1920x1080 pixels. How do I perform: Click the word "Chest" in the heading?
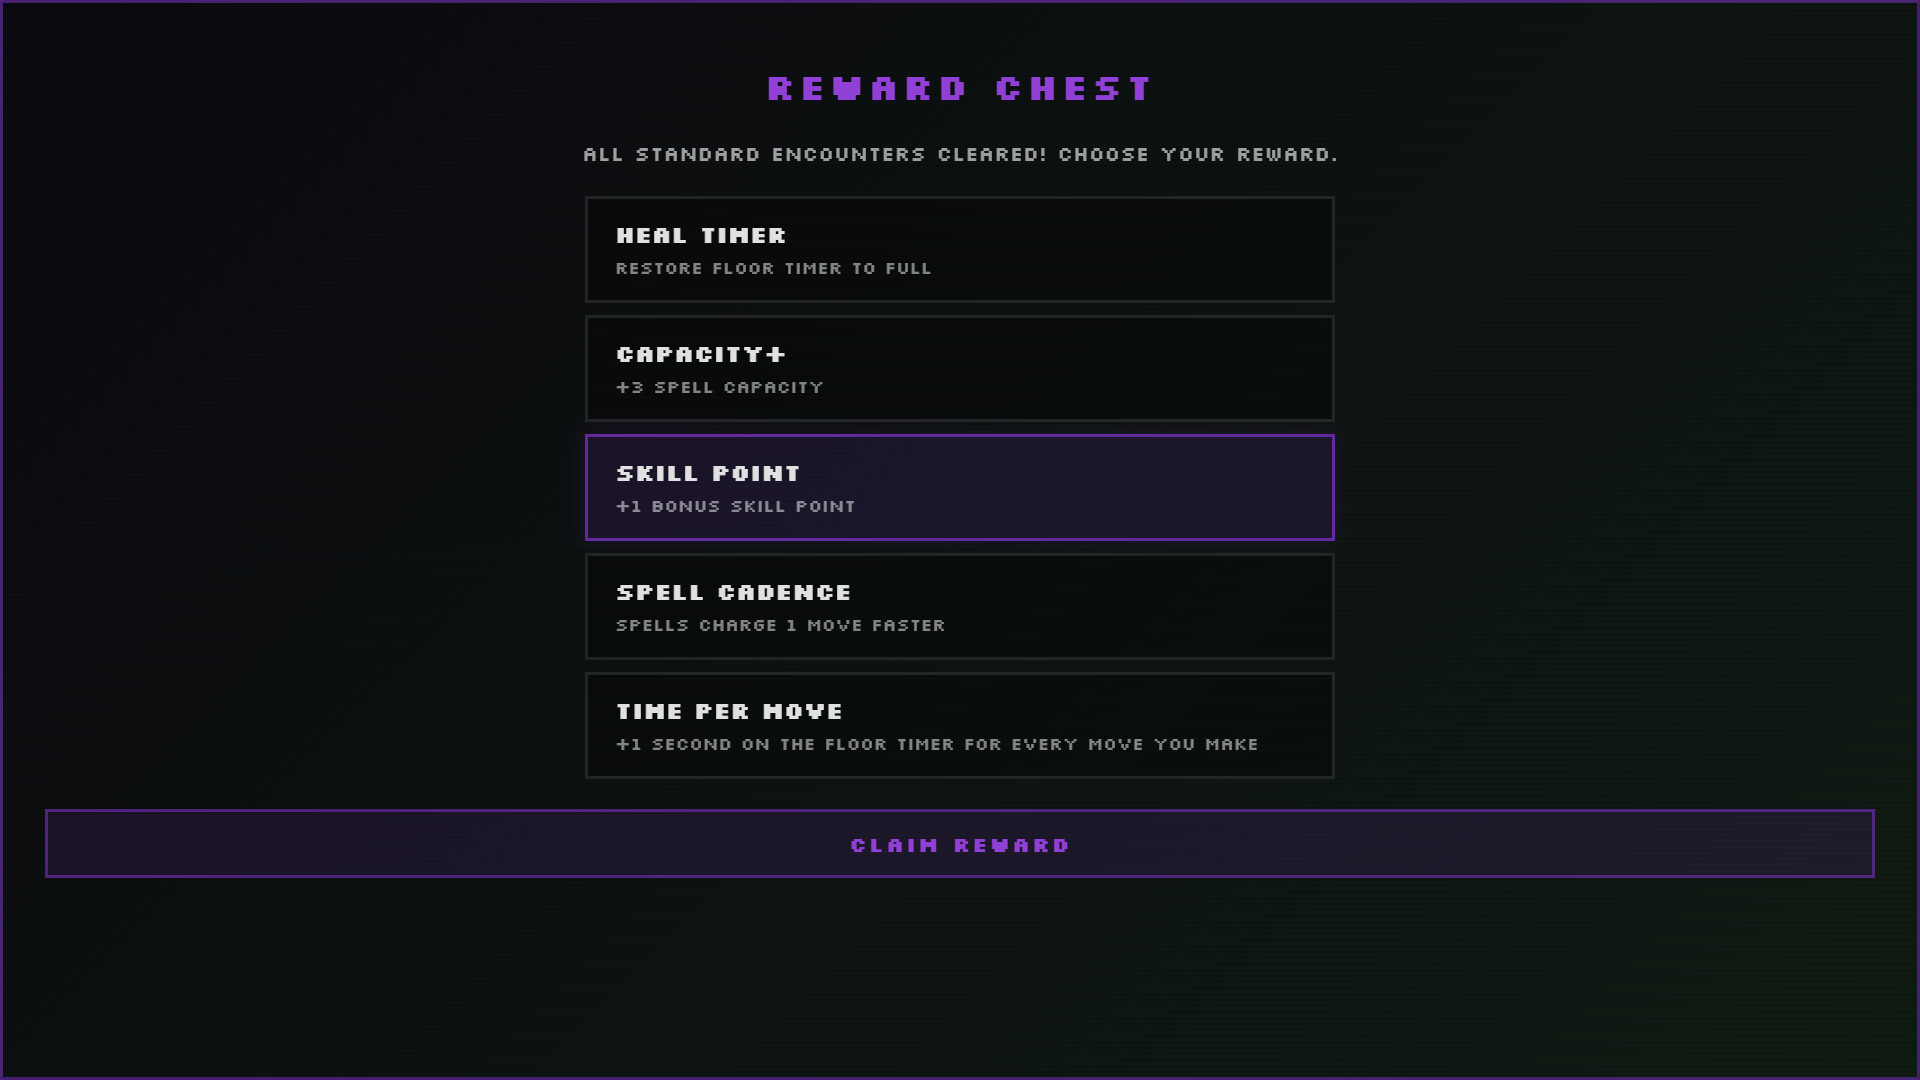click(1074, 89)
